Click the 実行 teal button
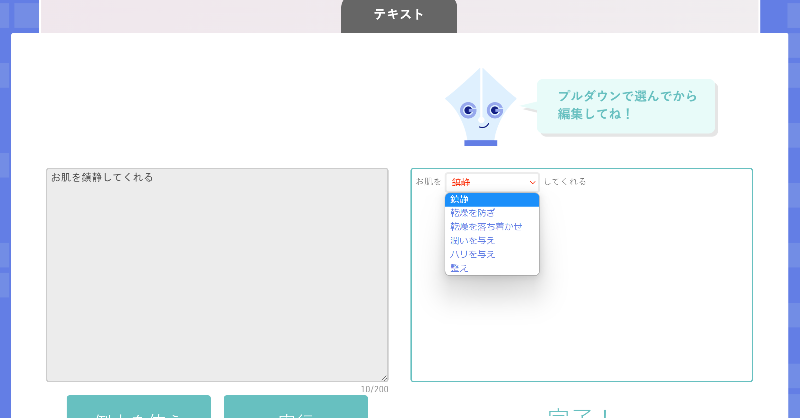This screenshot has width=800, height=418. [296, 407]
